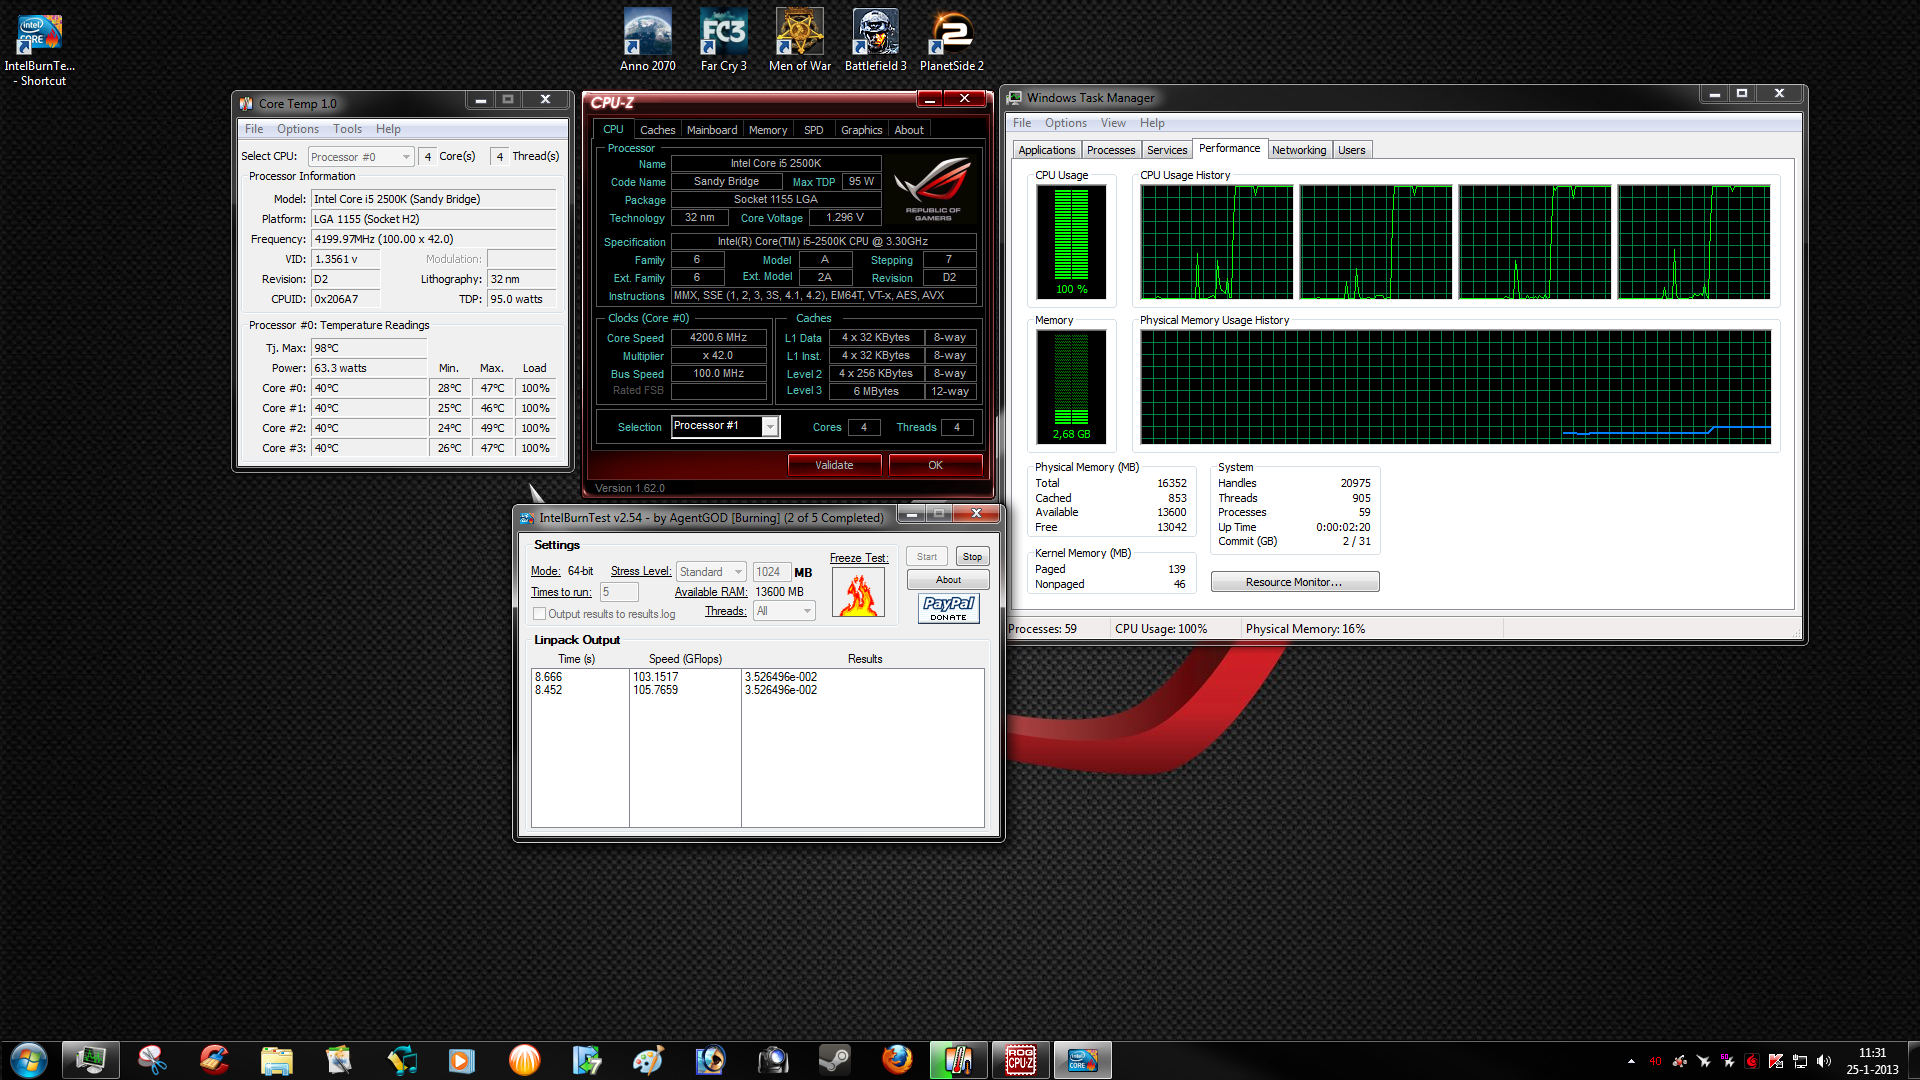Image resolution: width=1920 pixels, height=1080 pixels.
Task: Launch Far Cry 3 desktop icon
Action: [x=723, y=41]
